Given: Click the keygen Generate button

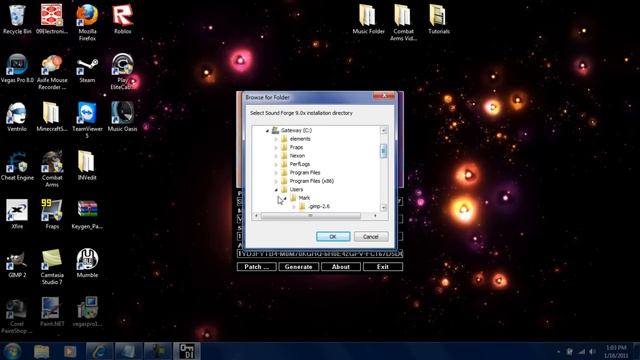Looking at the screenshot, I should (298, 267).
